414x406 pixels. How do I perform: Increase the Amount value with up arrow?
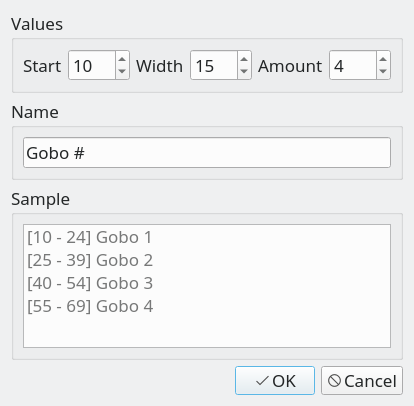(x=383, y=58)
